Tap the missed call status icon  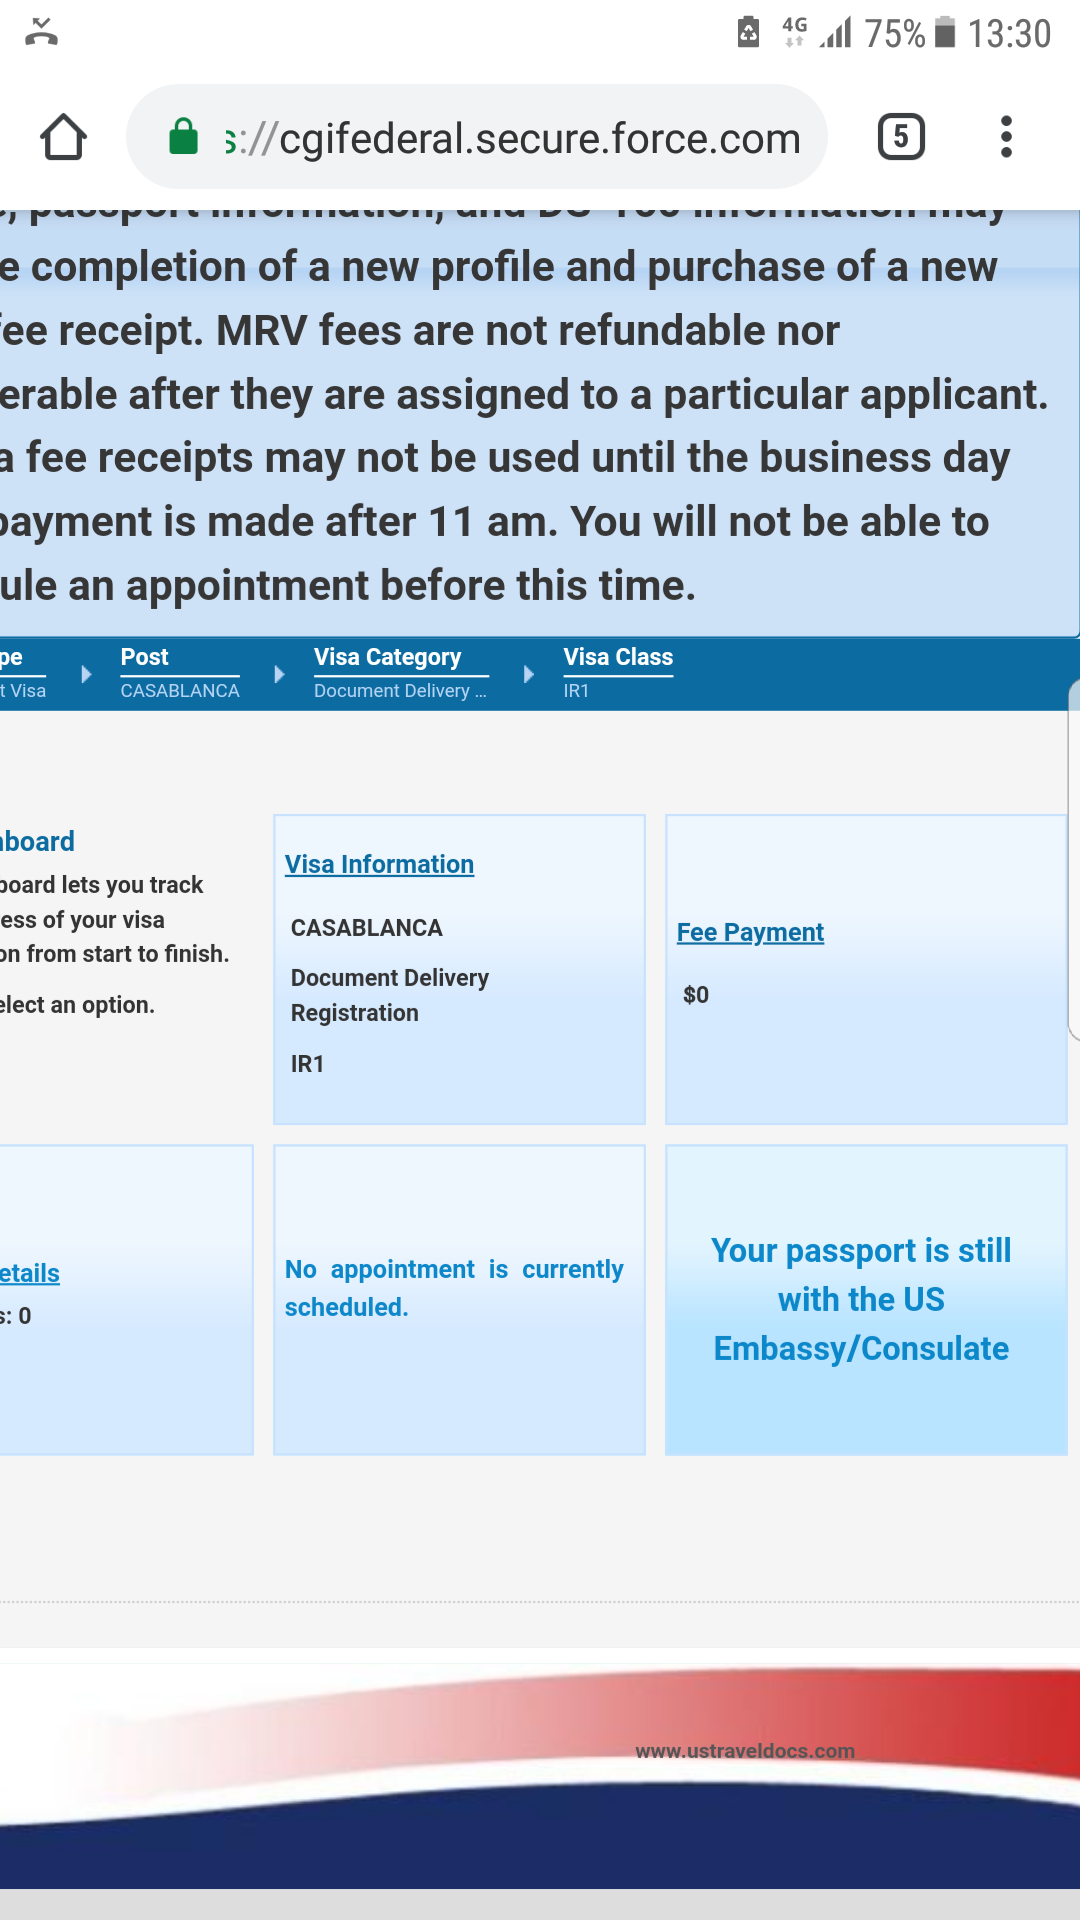[41, 32]
